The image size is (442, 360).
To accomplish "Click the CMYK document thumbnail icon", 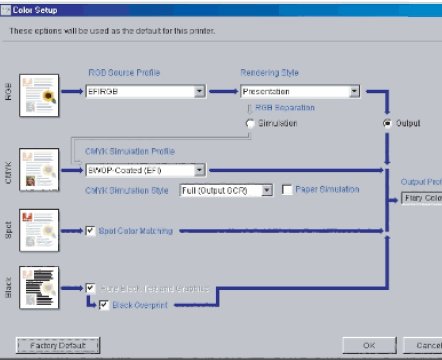I will tap(39, 170).
